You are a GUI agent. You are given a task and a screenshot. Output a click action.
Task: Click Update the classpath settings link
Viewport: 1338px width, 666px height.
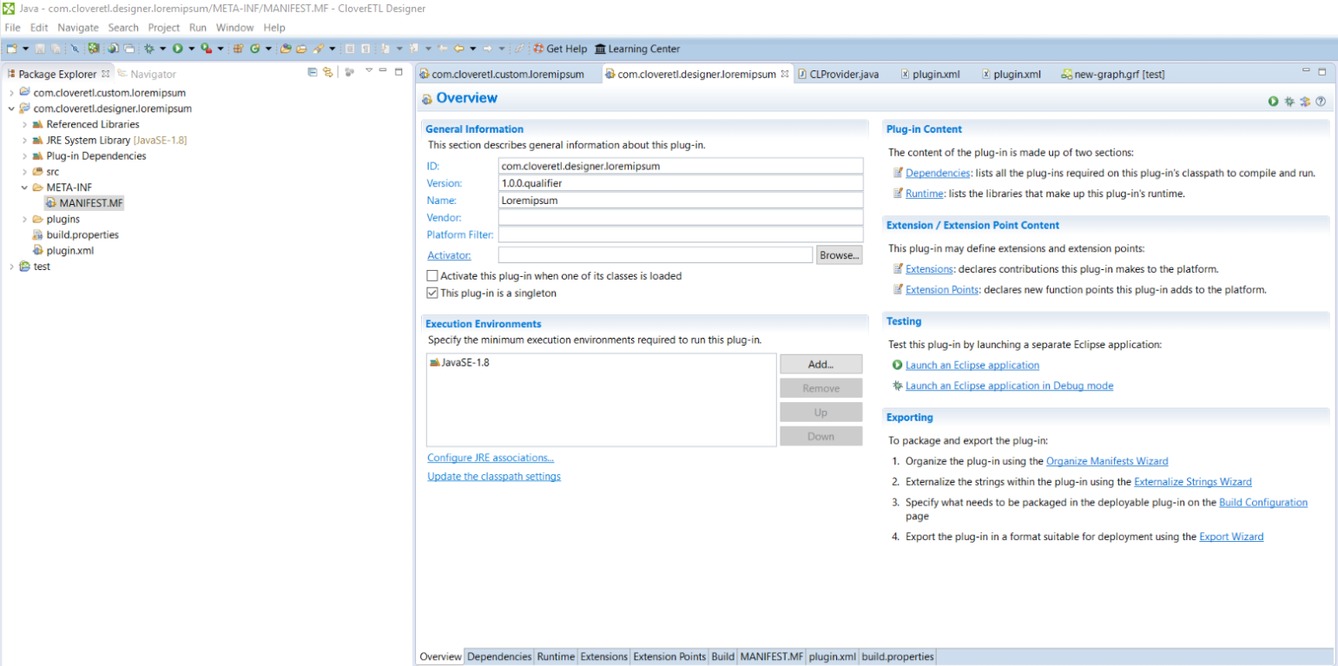tap(494, 476)
